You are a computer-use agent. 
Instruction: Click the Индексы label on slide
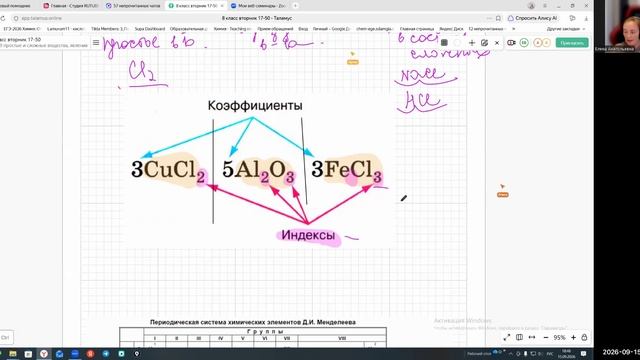coord(308,235)
